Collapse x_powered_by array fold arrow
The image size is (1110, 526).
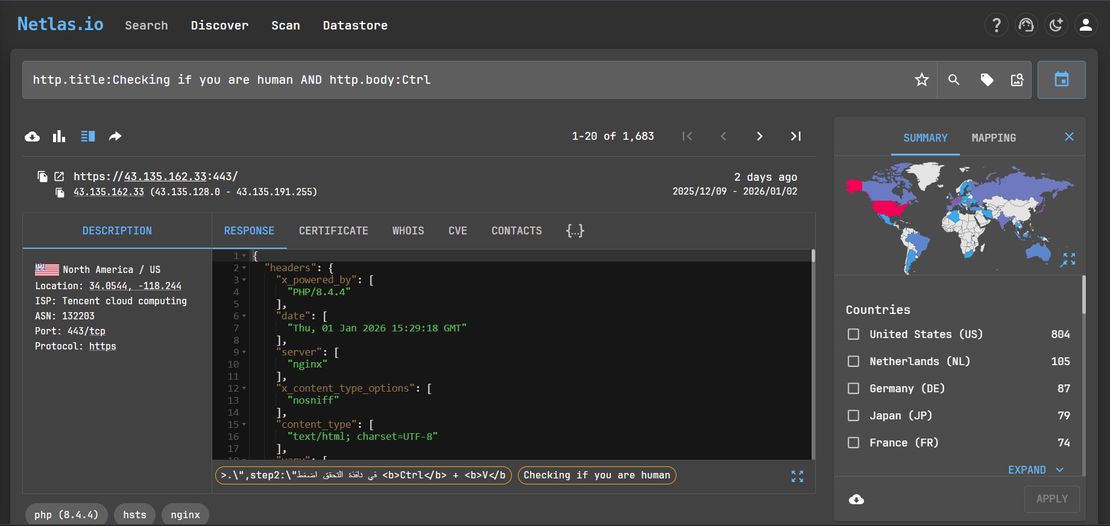click(x=244, y=280)
